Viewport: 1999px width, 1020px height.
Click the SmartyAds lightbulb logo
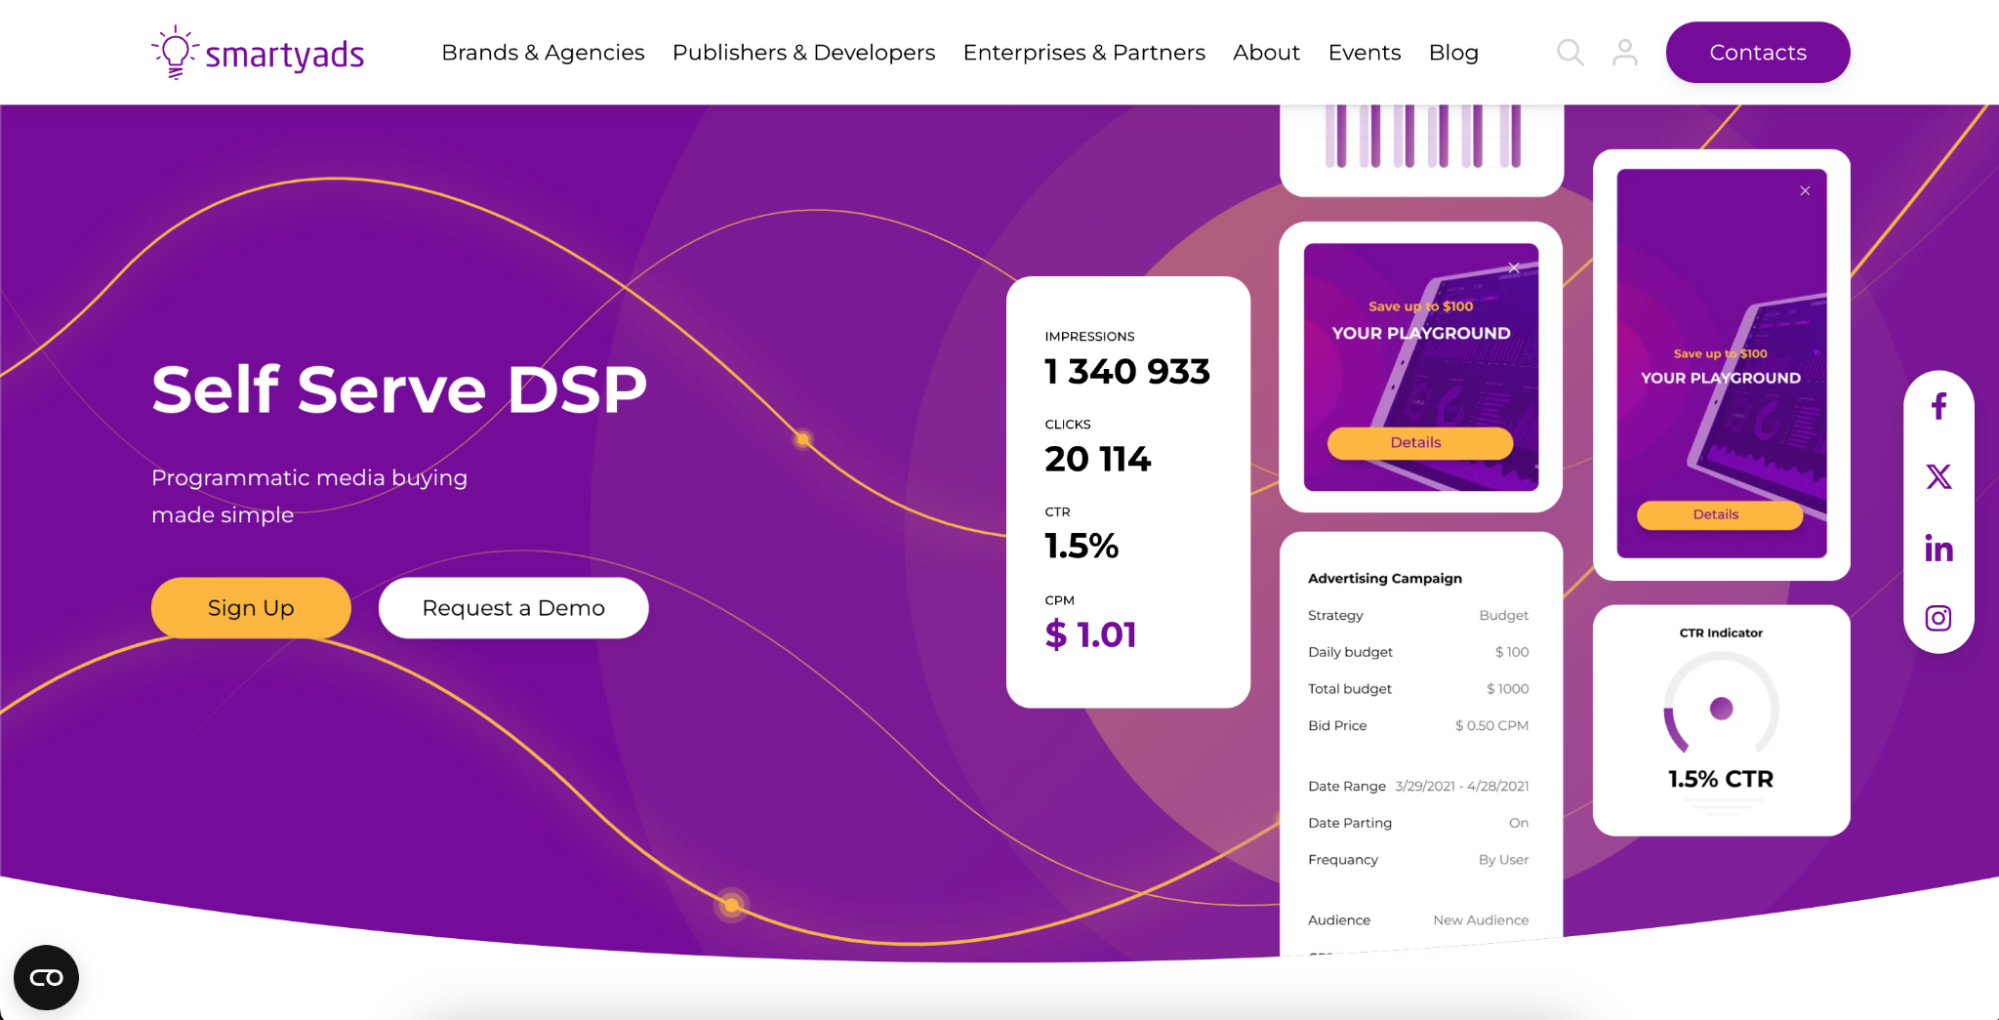click(x=175, y=50)
